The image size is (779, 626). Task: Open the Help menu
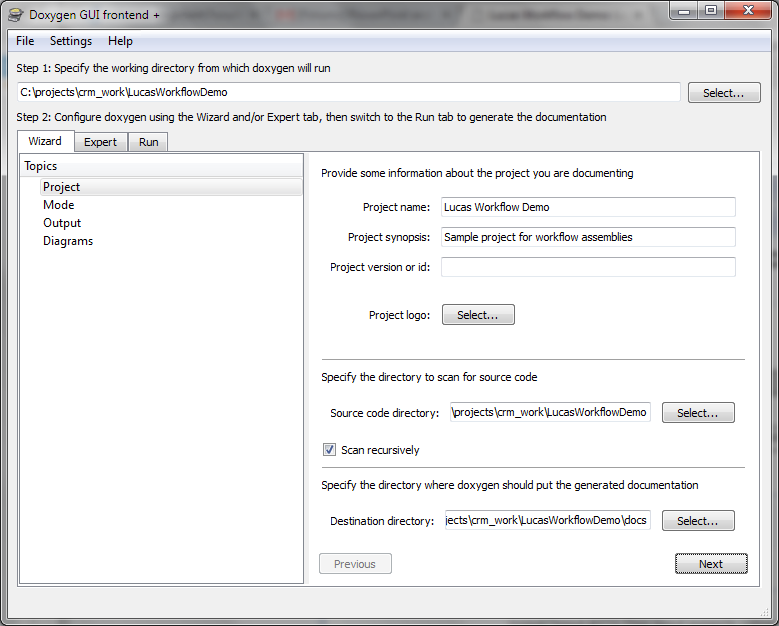click(x=120, y=41)
